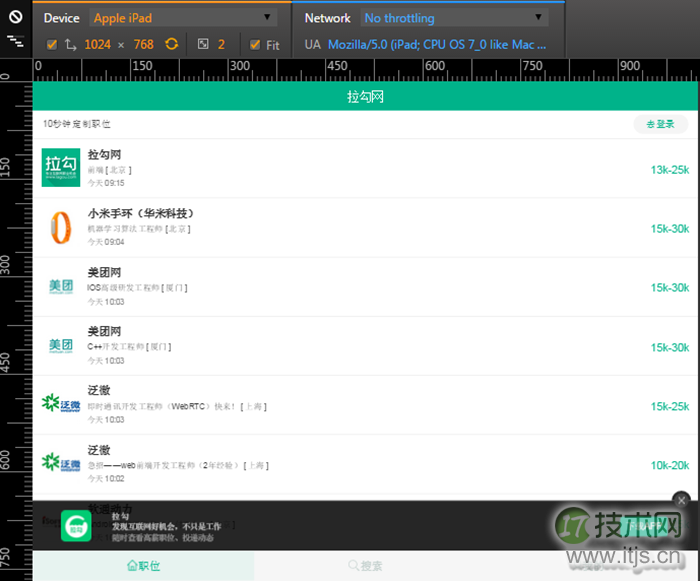Close the app download banner
This screenshot has width=700, height=581.
pyautogui.click(x=681, y=501)
